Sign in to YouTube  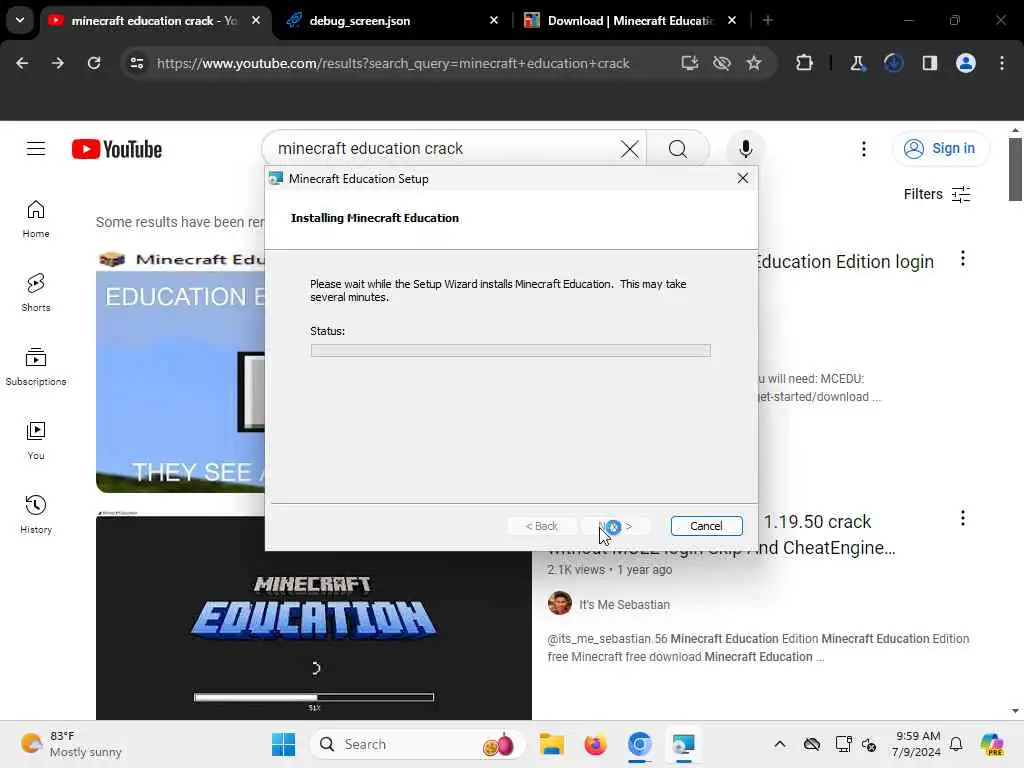(x=940, y=148)
